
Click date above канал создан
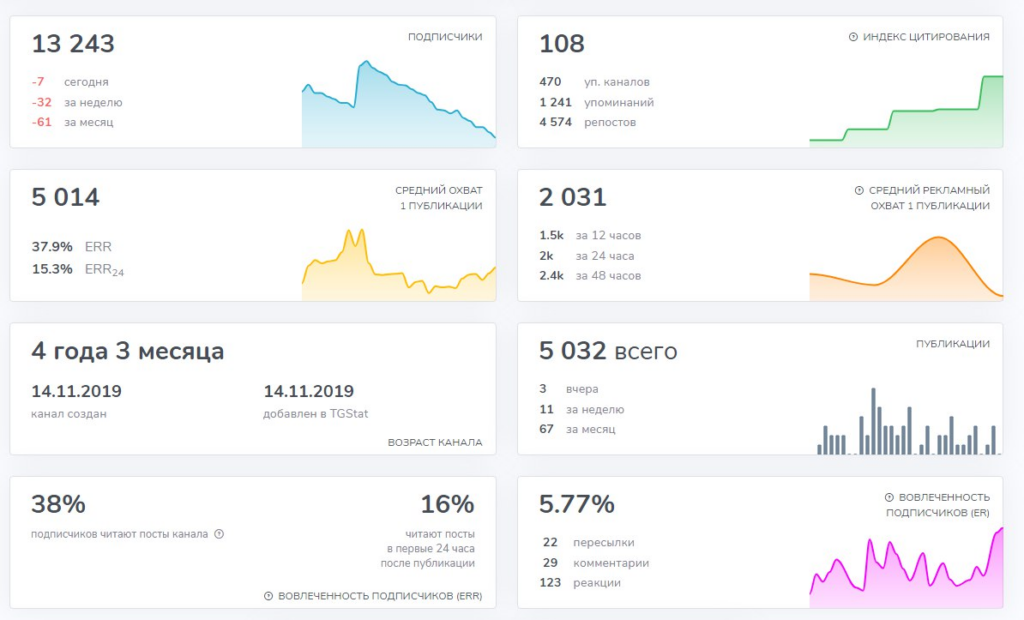click(76, 391)
